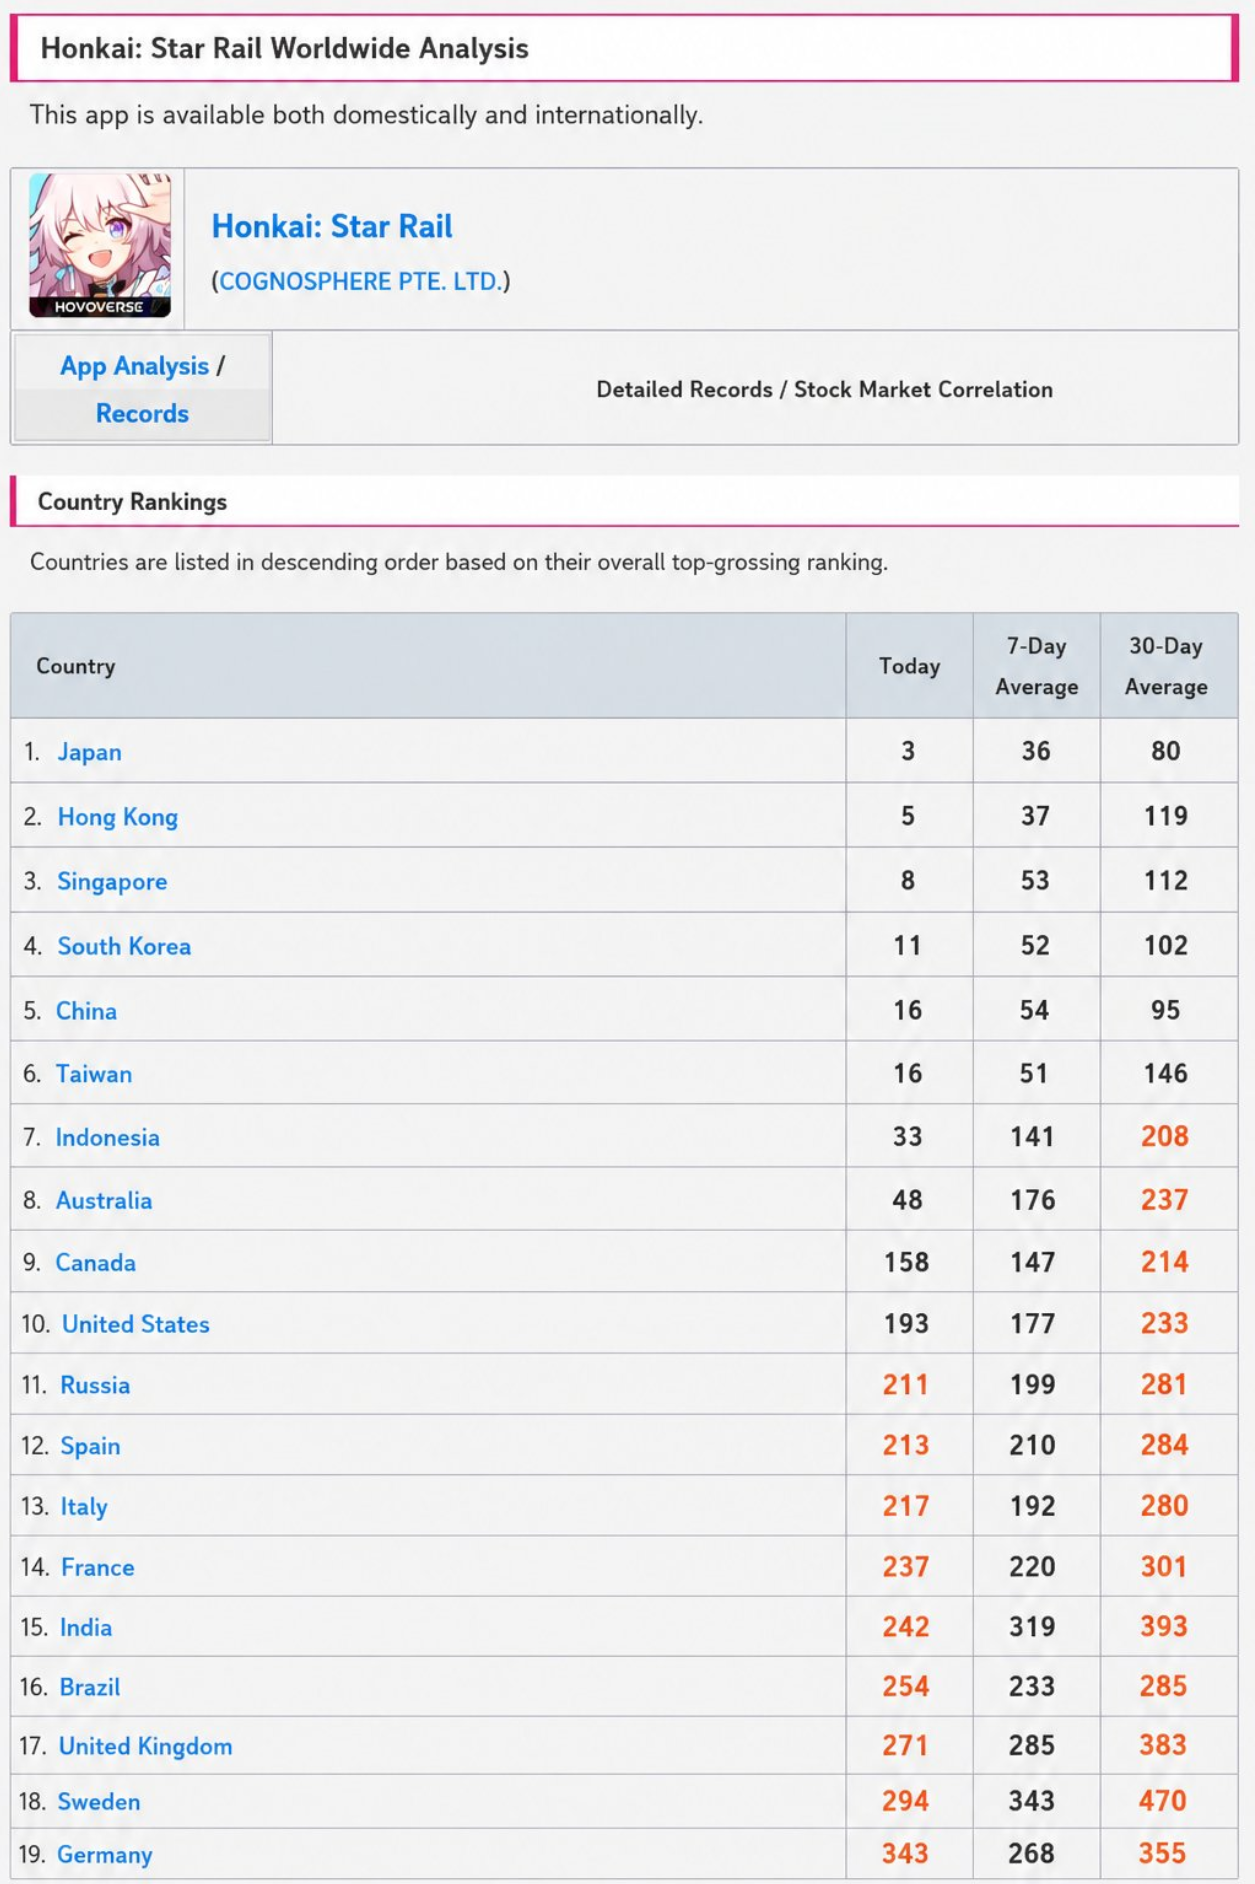Screen dimensions: 1255x1884
Task: Open the Singapore country link
Action: pyautogui.click(x=112, y=881)
